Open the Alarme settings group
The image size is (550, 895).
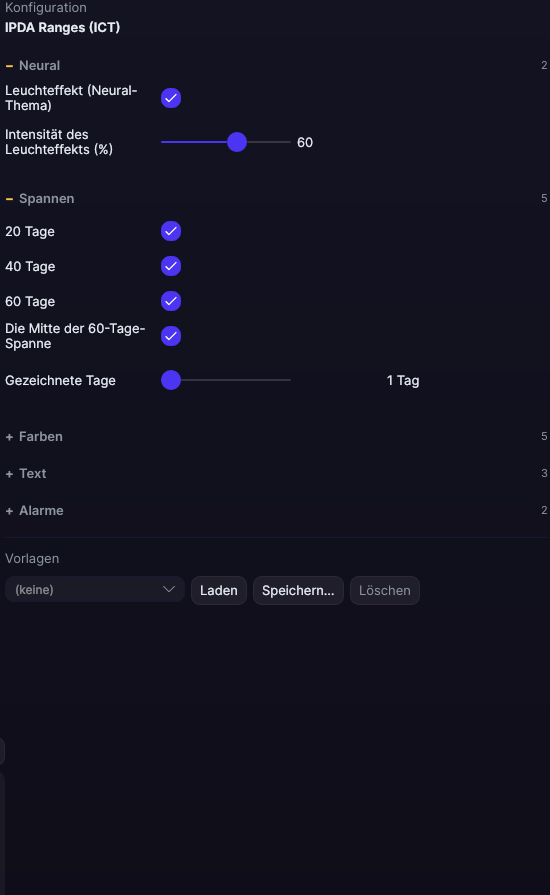(x=276, y=511)
